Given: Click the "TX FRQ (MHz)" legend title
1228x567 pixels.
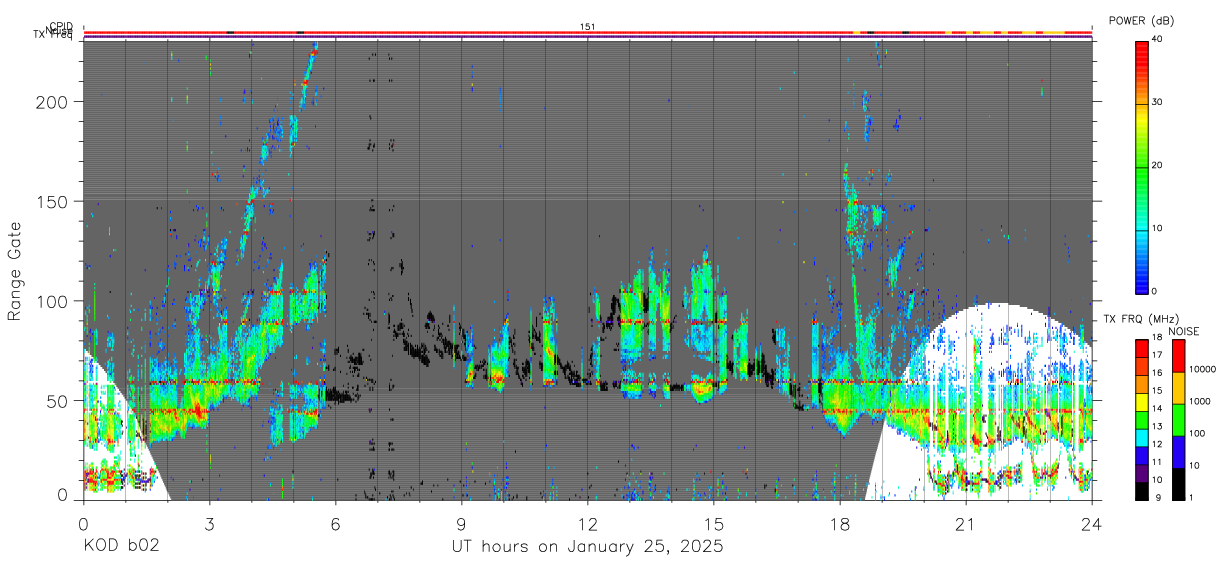Looking at the screenshot, I should click(x=1140, y=319).
